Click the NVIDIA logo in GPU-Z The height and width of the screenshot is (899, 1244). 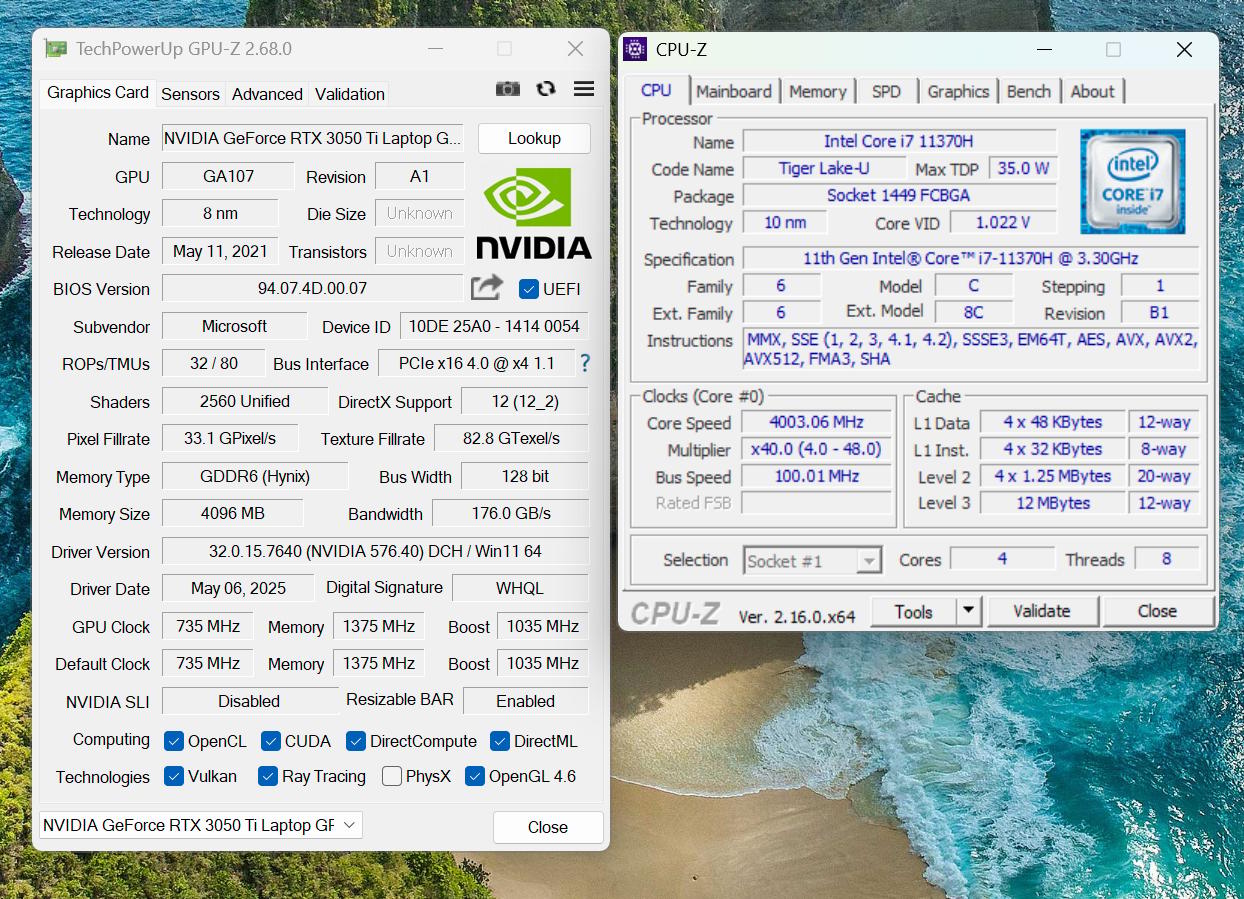coord(534,214)
